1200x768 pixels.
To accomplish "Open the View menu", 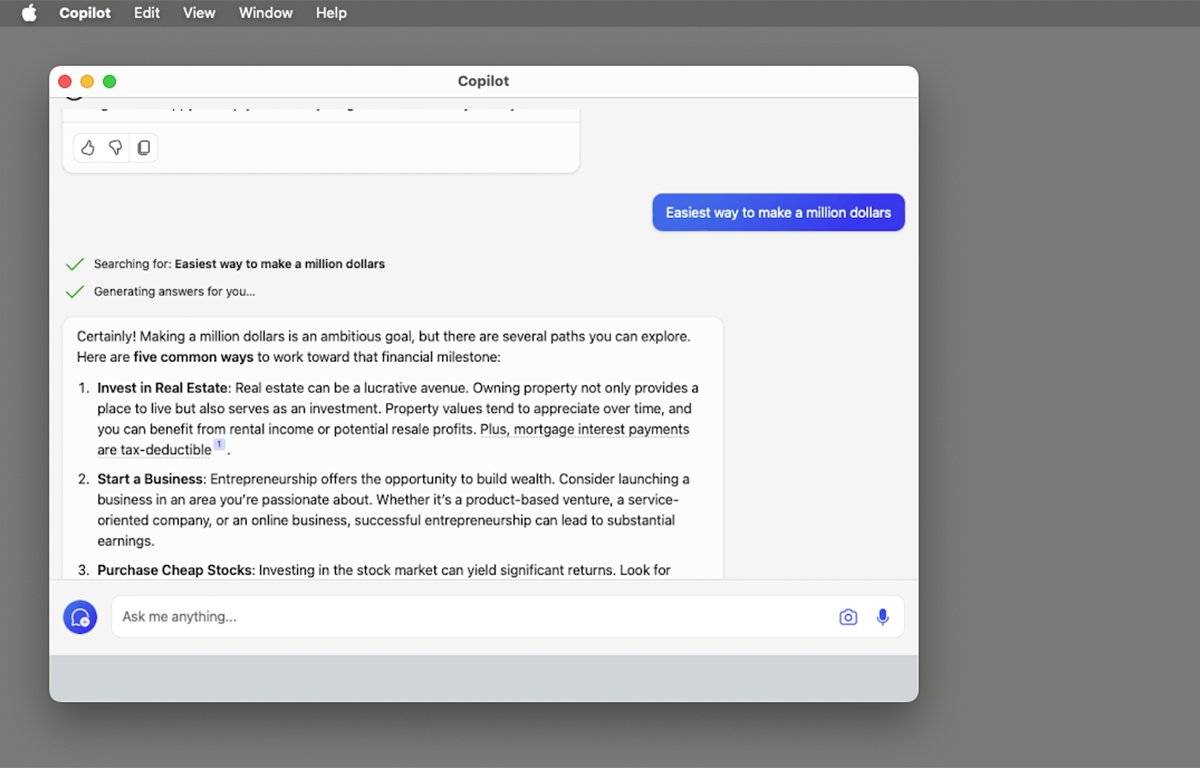I will coord(199,13).
